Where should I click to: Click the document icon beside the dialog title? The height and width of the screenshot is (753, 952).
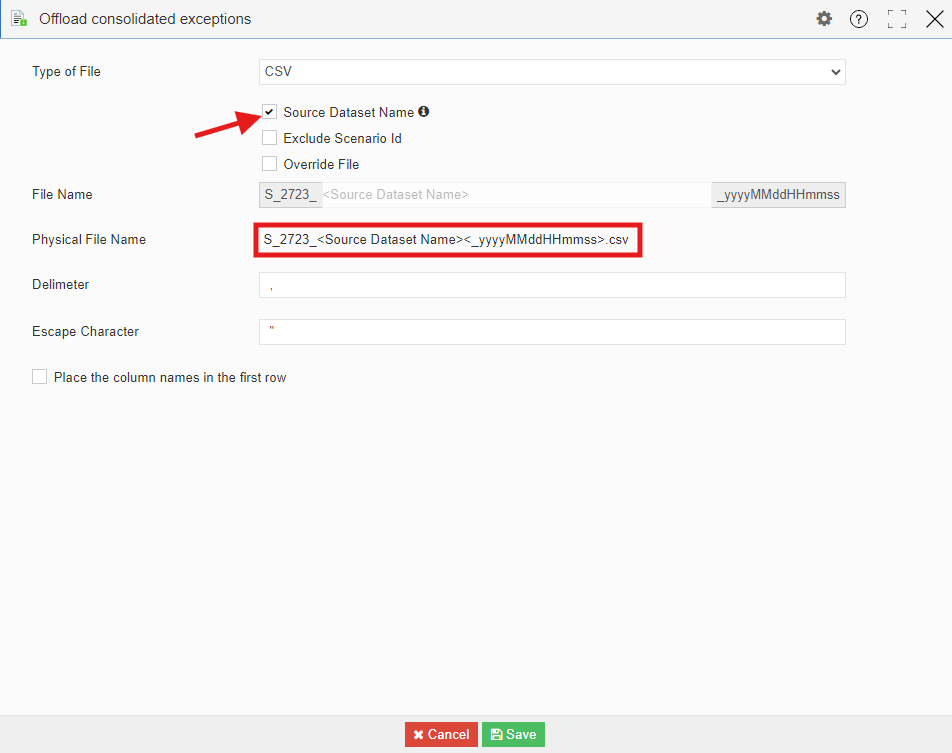tap(19, 19)
